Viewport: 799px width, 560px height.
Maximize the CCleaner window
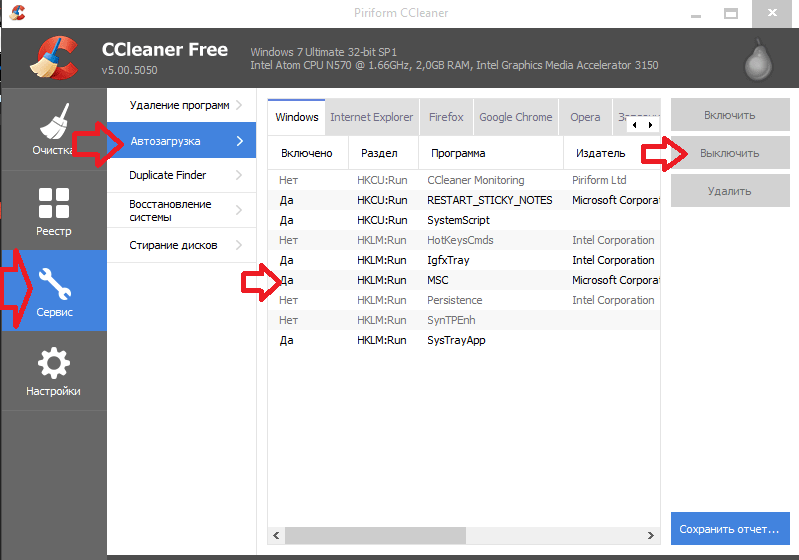(731, 14)
